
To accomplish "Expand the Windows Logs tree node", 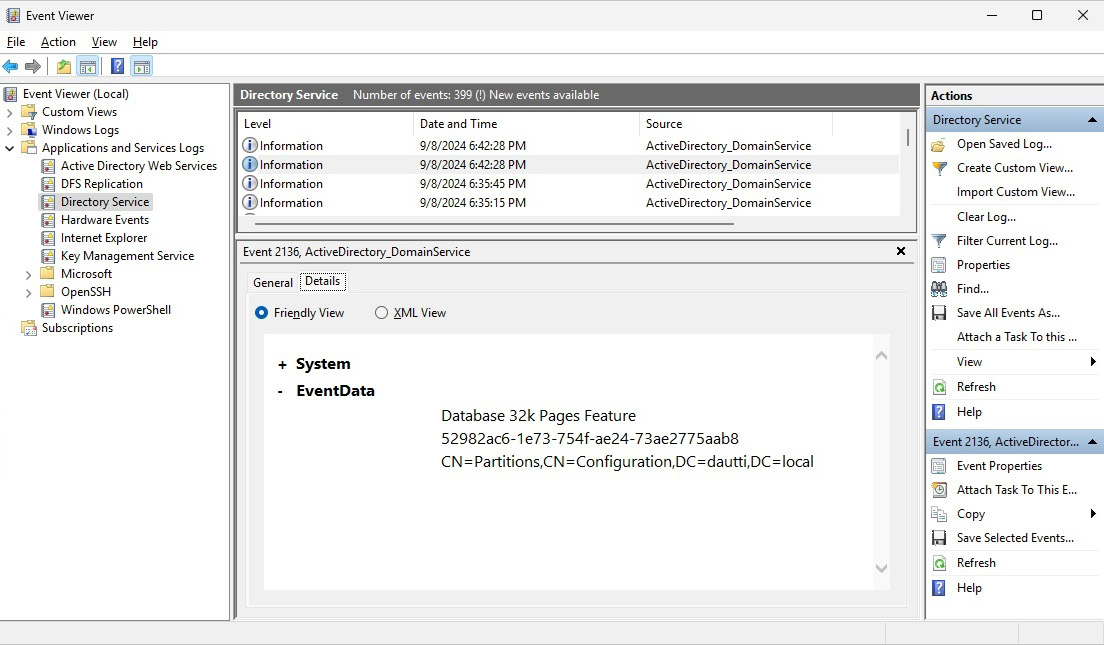I will click(x=10, y=130).
